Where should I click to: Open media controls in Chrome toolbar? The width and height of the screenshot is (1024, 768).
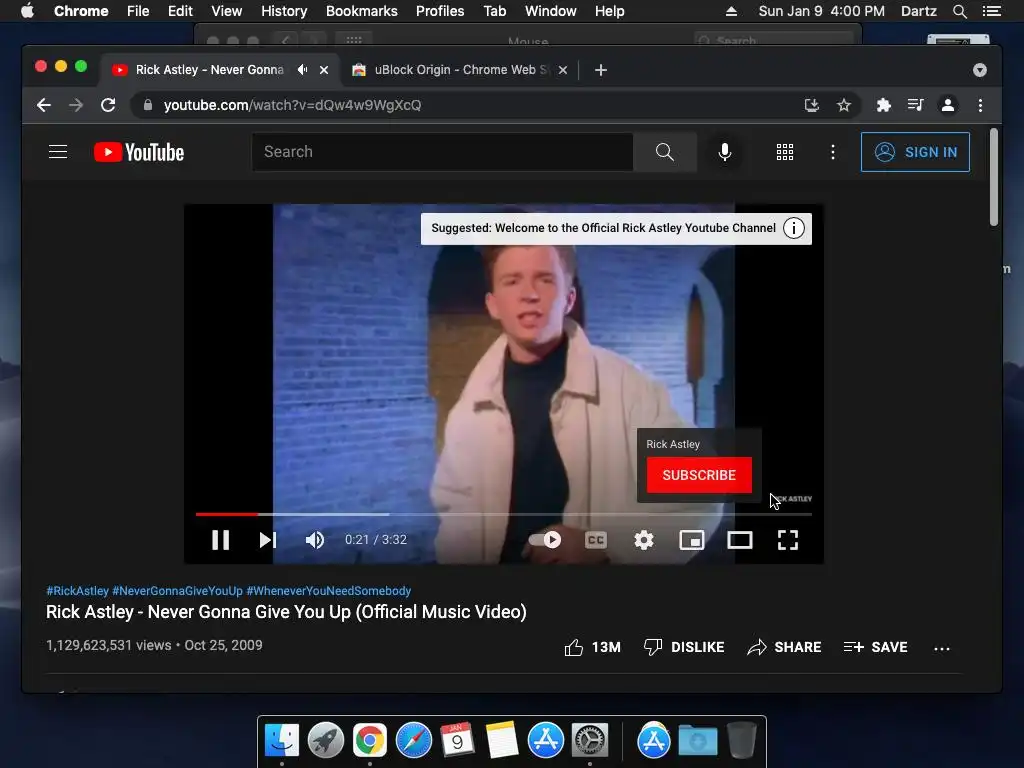pyautogui.click(x=916, y=105)
